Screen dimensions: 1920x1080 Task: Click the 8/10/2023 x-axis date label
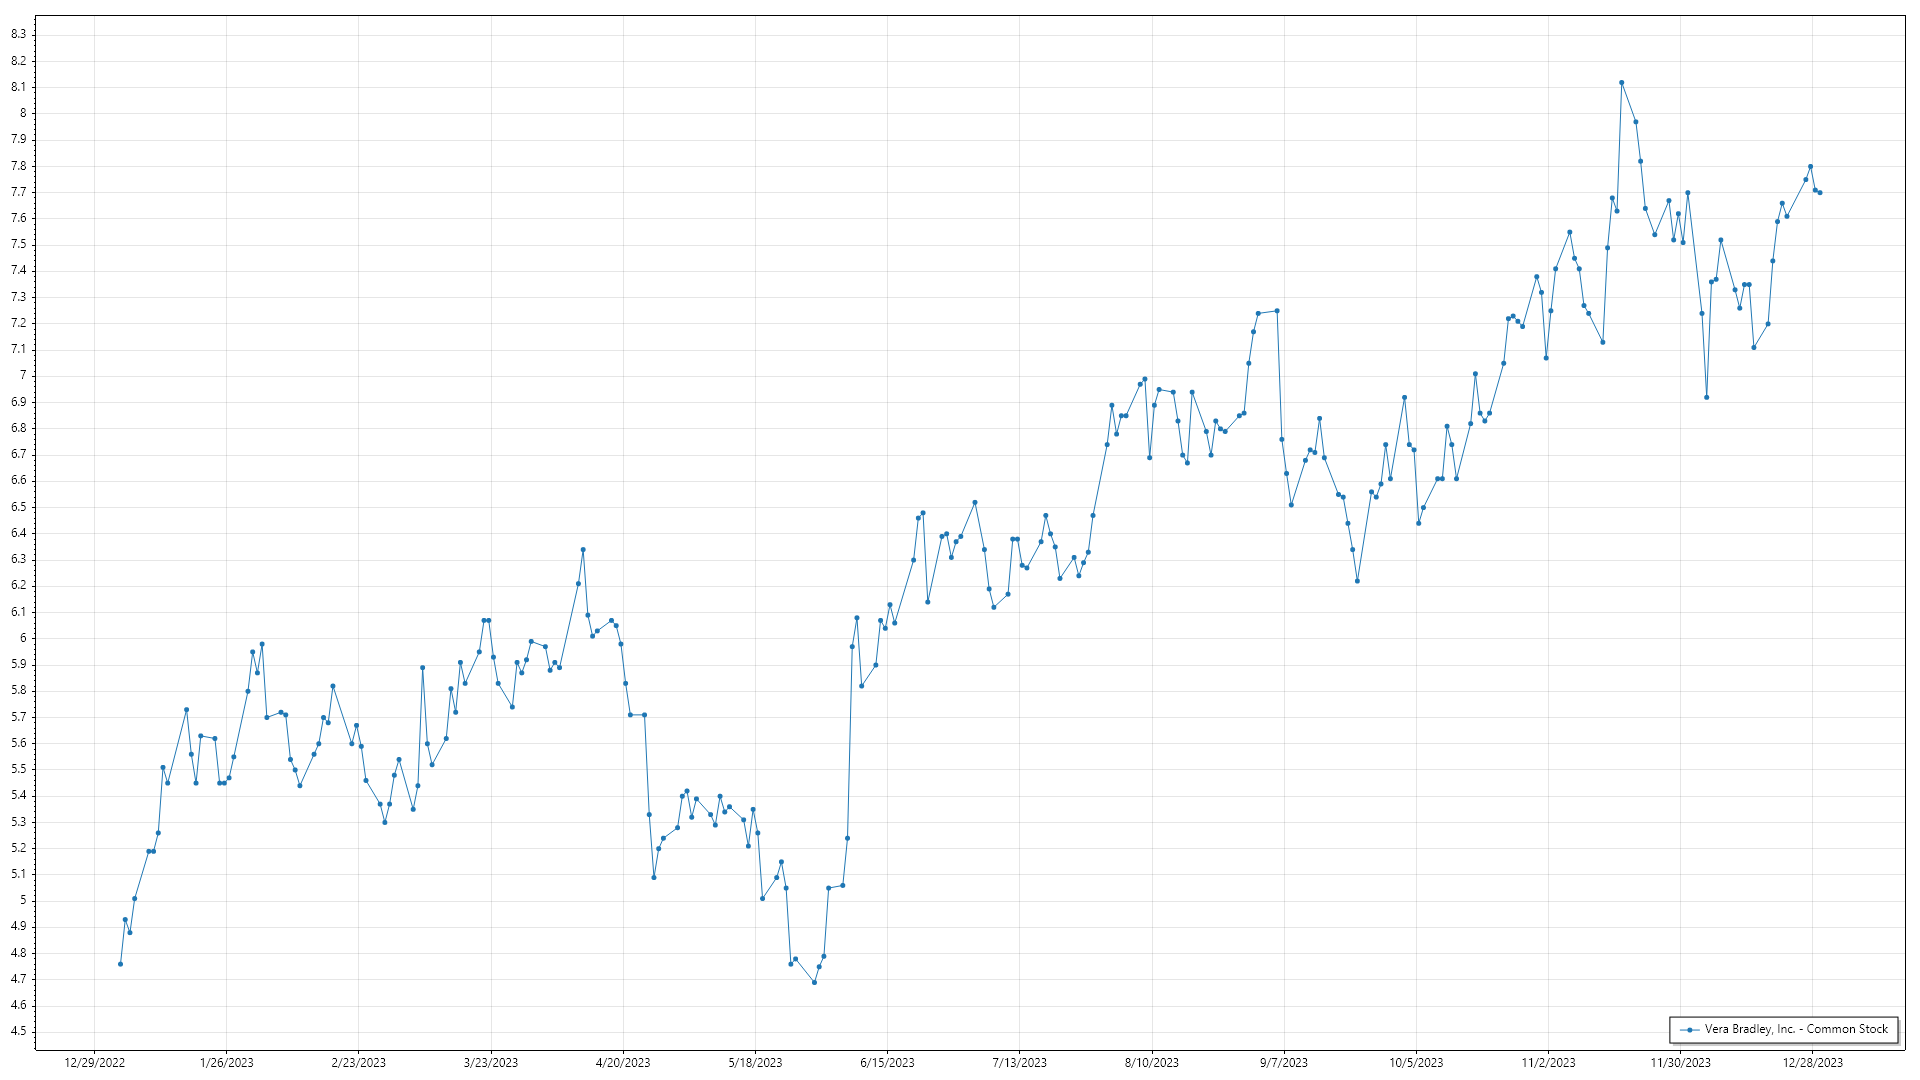tap(1151, 1063)
